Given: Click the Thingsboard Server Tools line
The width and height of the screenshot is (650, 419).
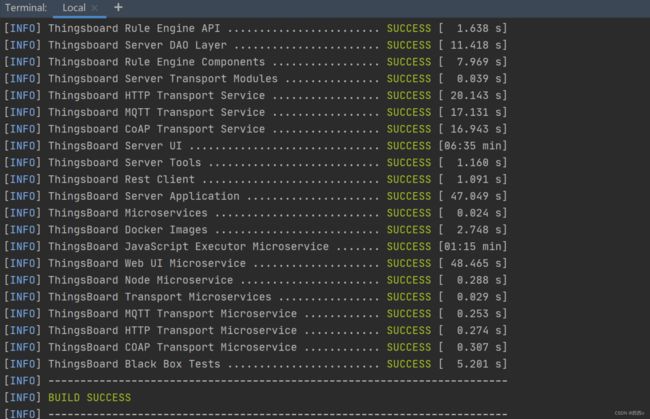Looking at the screenshot, I should 255,162.
